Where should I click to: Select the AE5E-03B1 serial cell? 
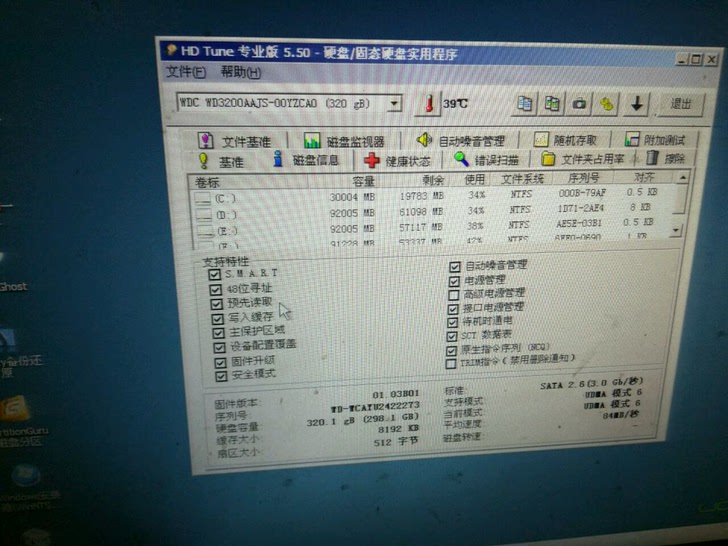(578, 223)
